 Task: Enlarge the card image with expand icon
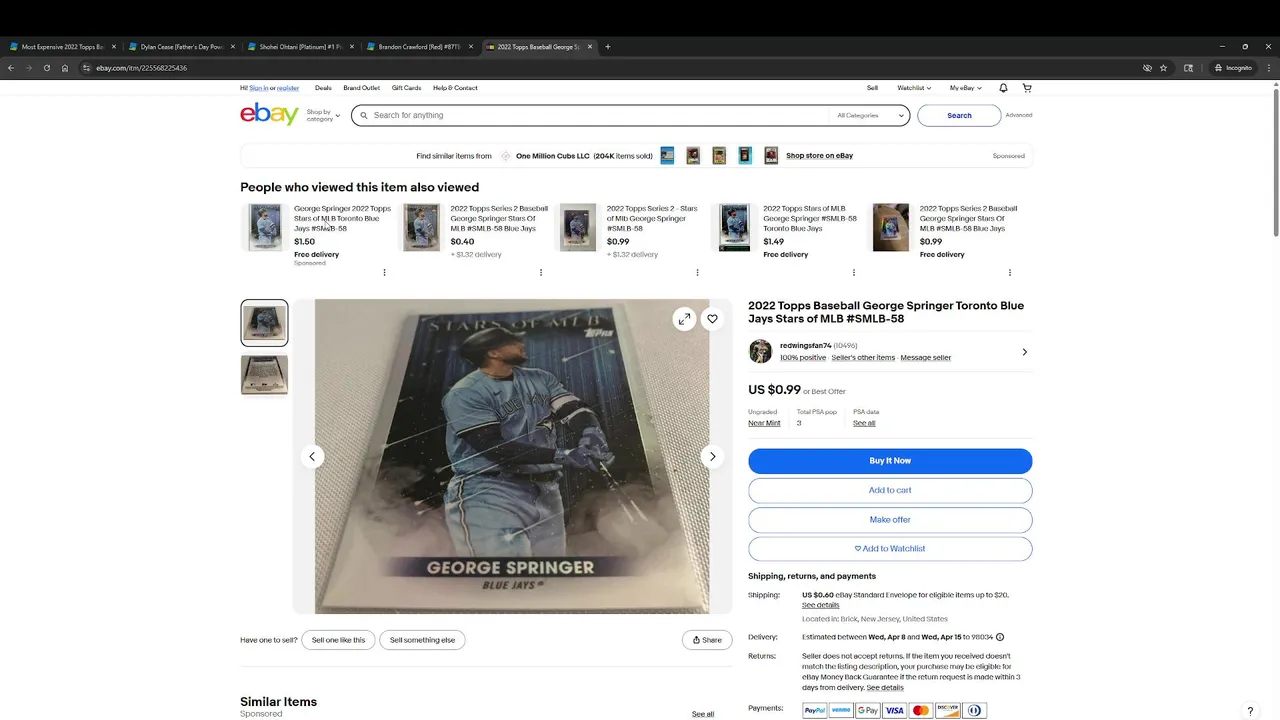pyautogui.click(x=684, y=319)
